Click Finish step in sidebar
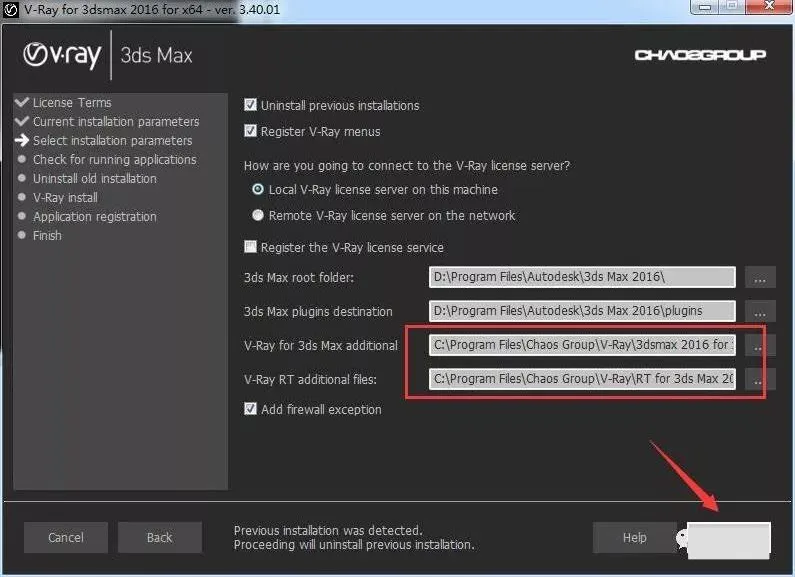Image resolution: width=795 pixels, height=577 pixels. point(47,235)
